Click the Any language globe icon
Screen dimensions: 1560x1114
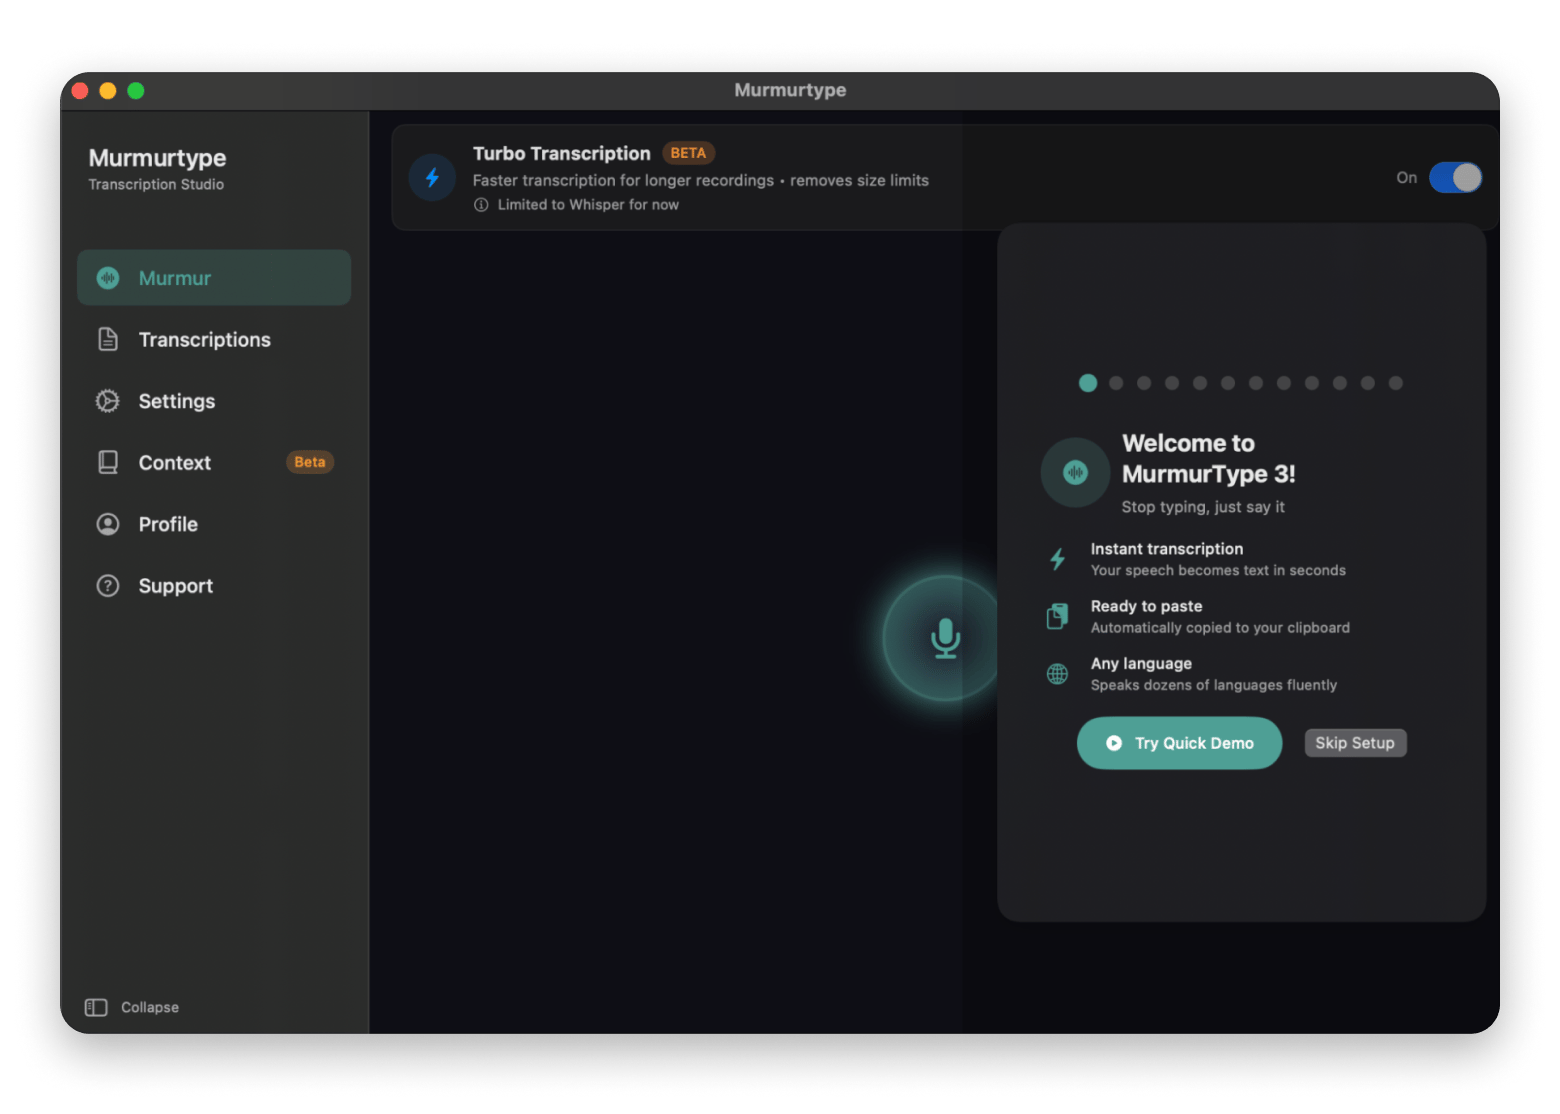[1057, 674]
